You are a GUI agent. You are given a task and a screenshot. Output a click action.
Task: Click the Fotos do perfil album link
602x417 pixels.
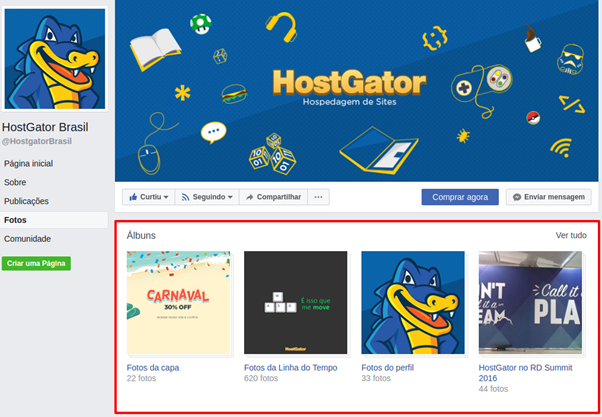tap(387, 367)
